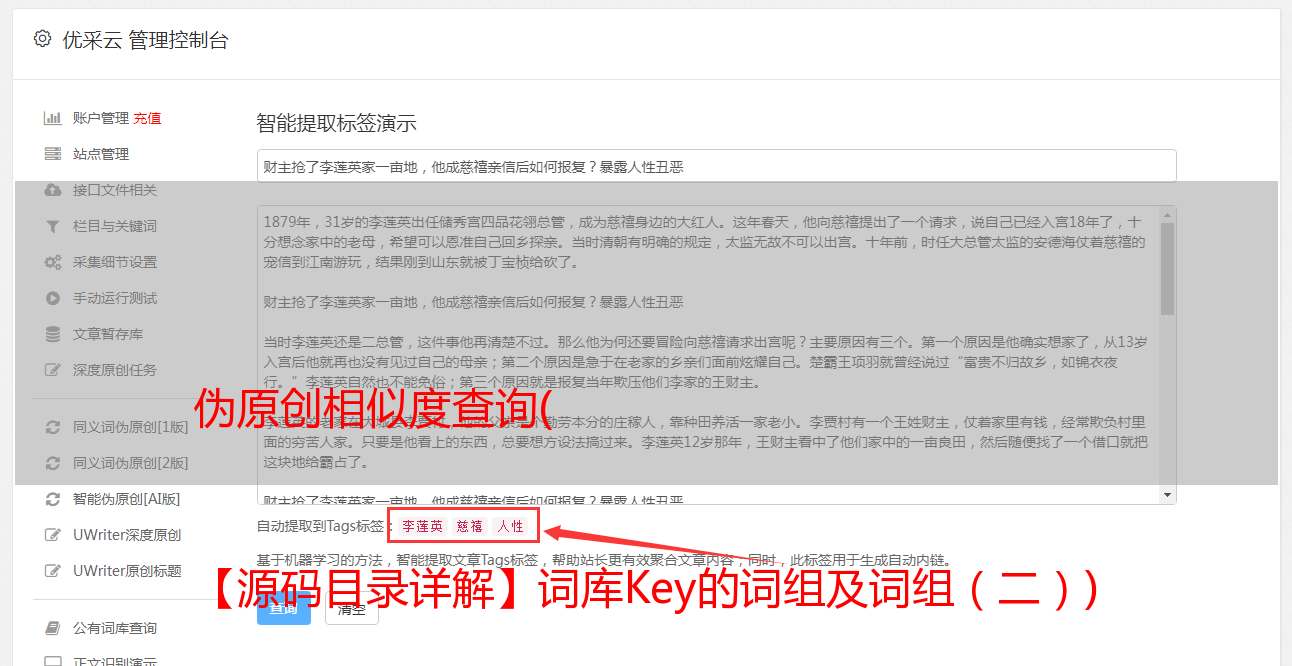Click the 清空 clear button
This screenshot has height=666, width=1292.
pos(351,608)
